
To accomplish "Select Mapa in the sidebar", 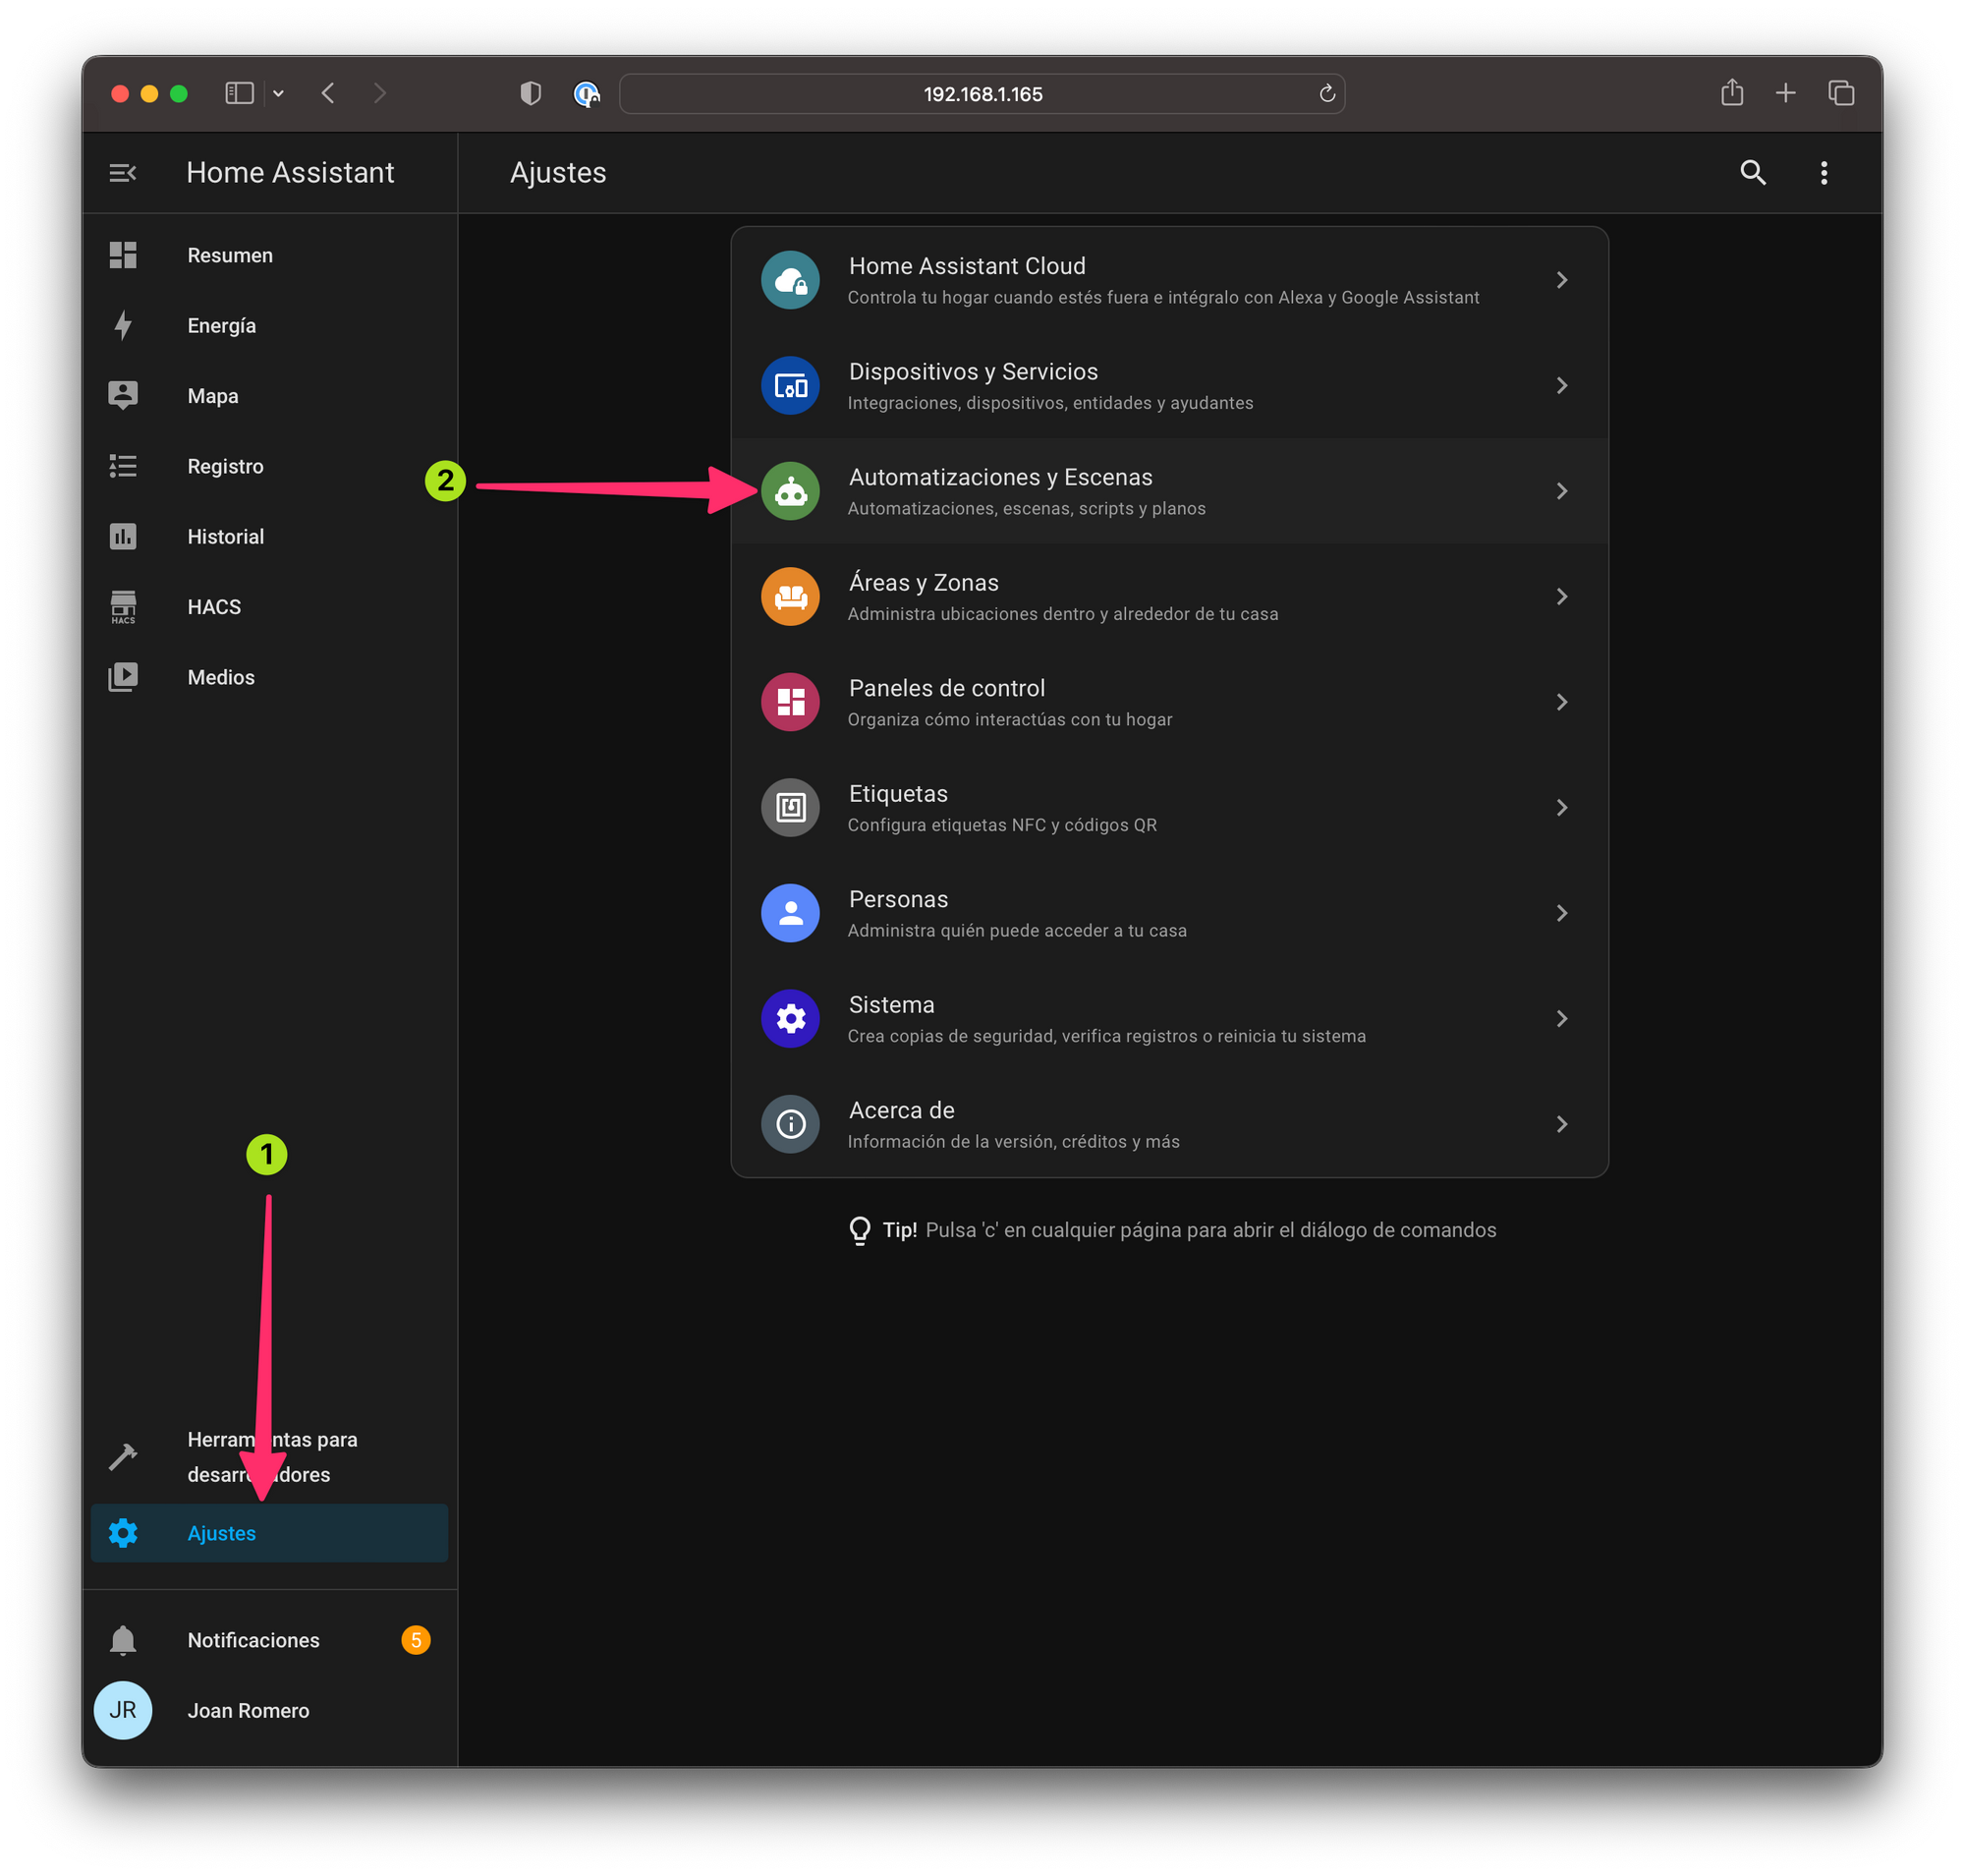I will [x=269, y=396].
